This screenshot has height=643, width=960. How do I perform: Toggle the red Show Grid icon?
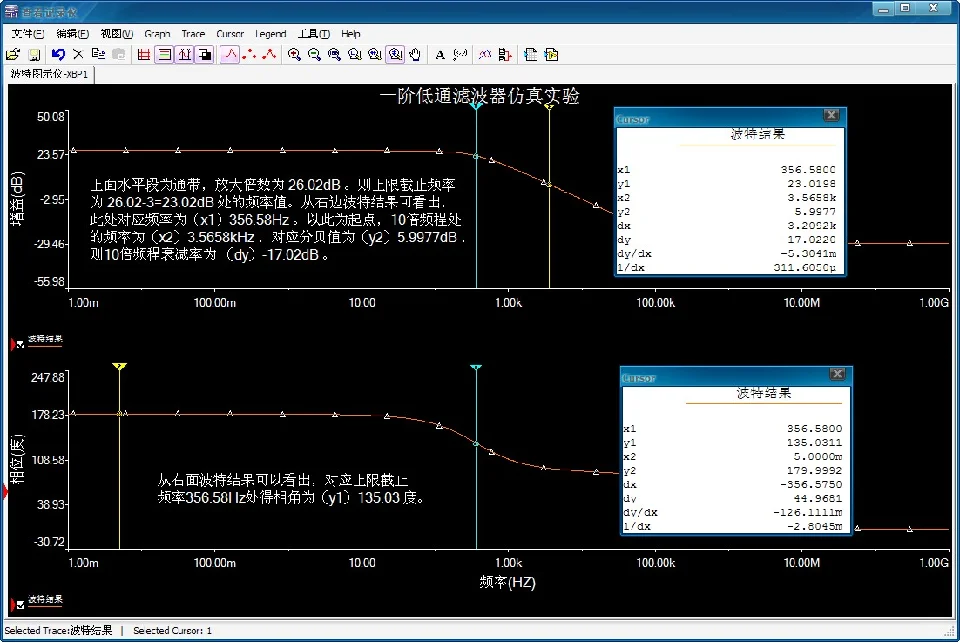144,55
